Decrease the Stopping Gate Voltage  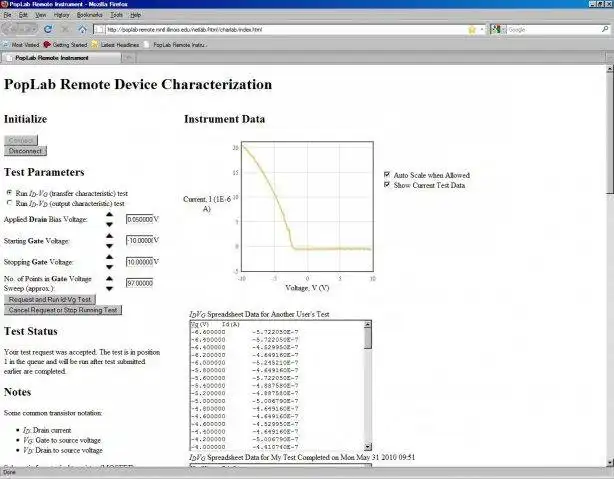pyautogui.click(x=109, y=267)
